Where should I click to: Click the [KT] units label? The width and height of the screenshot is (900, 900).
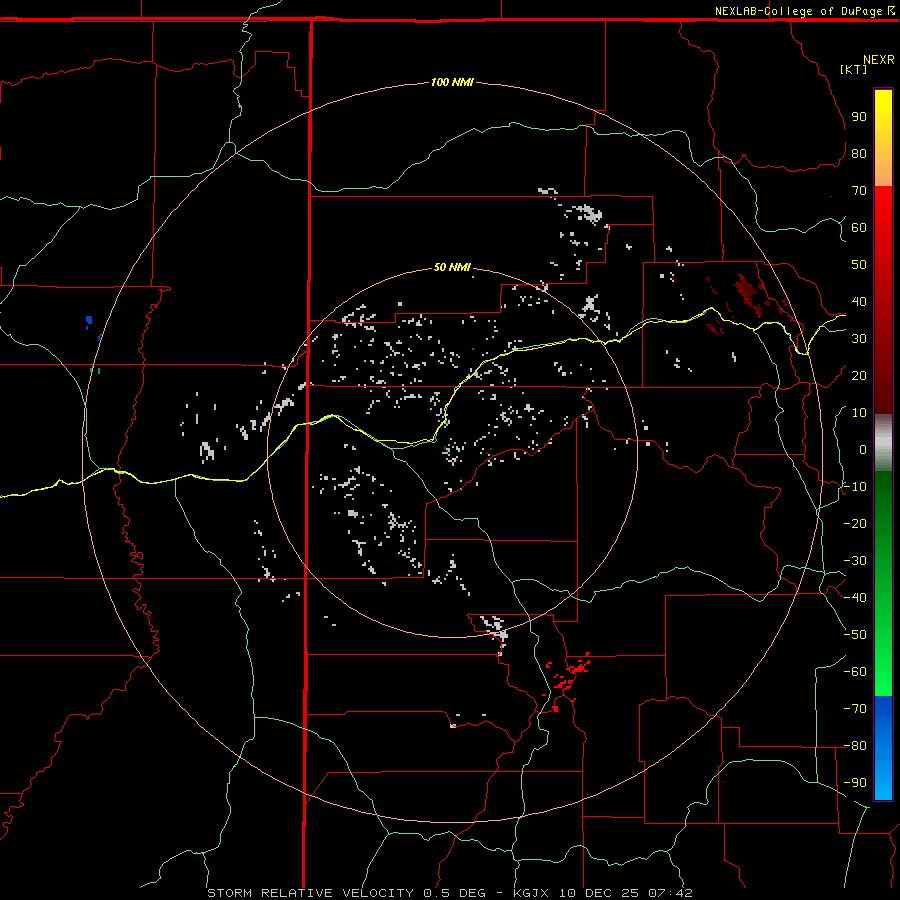coord(854,69)
